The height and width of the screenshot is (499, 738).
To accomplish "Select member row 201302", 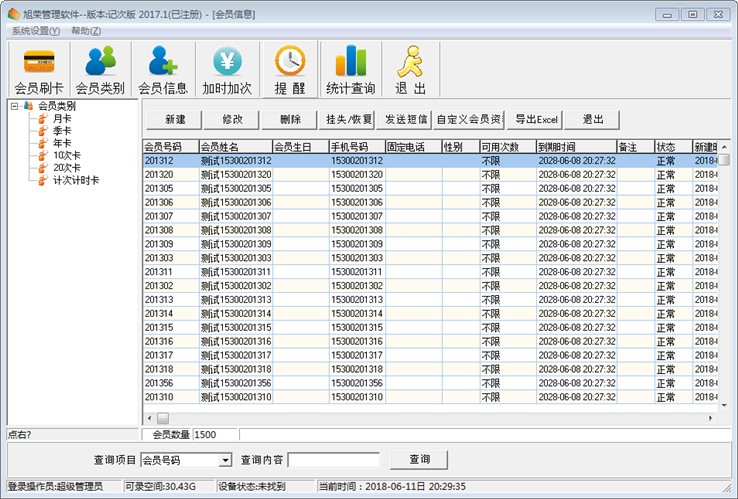I will (430, 286).
